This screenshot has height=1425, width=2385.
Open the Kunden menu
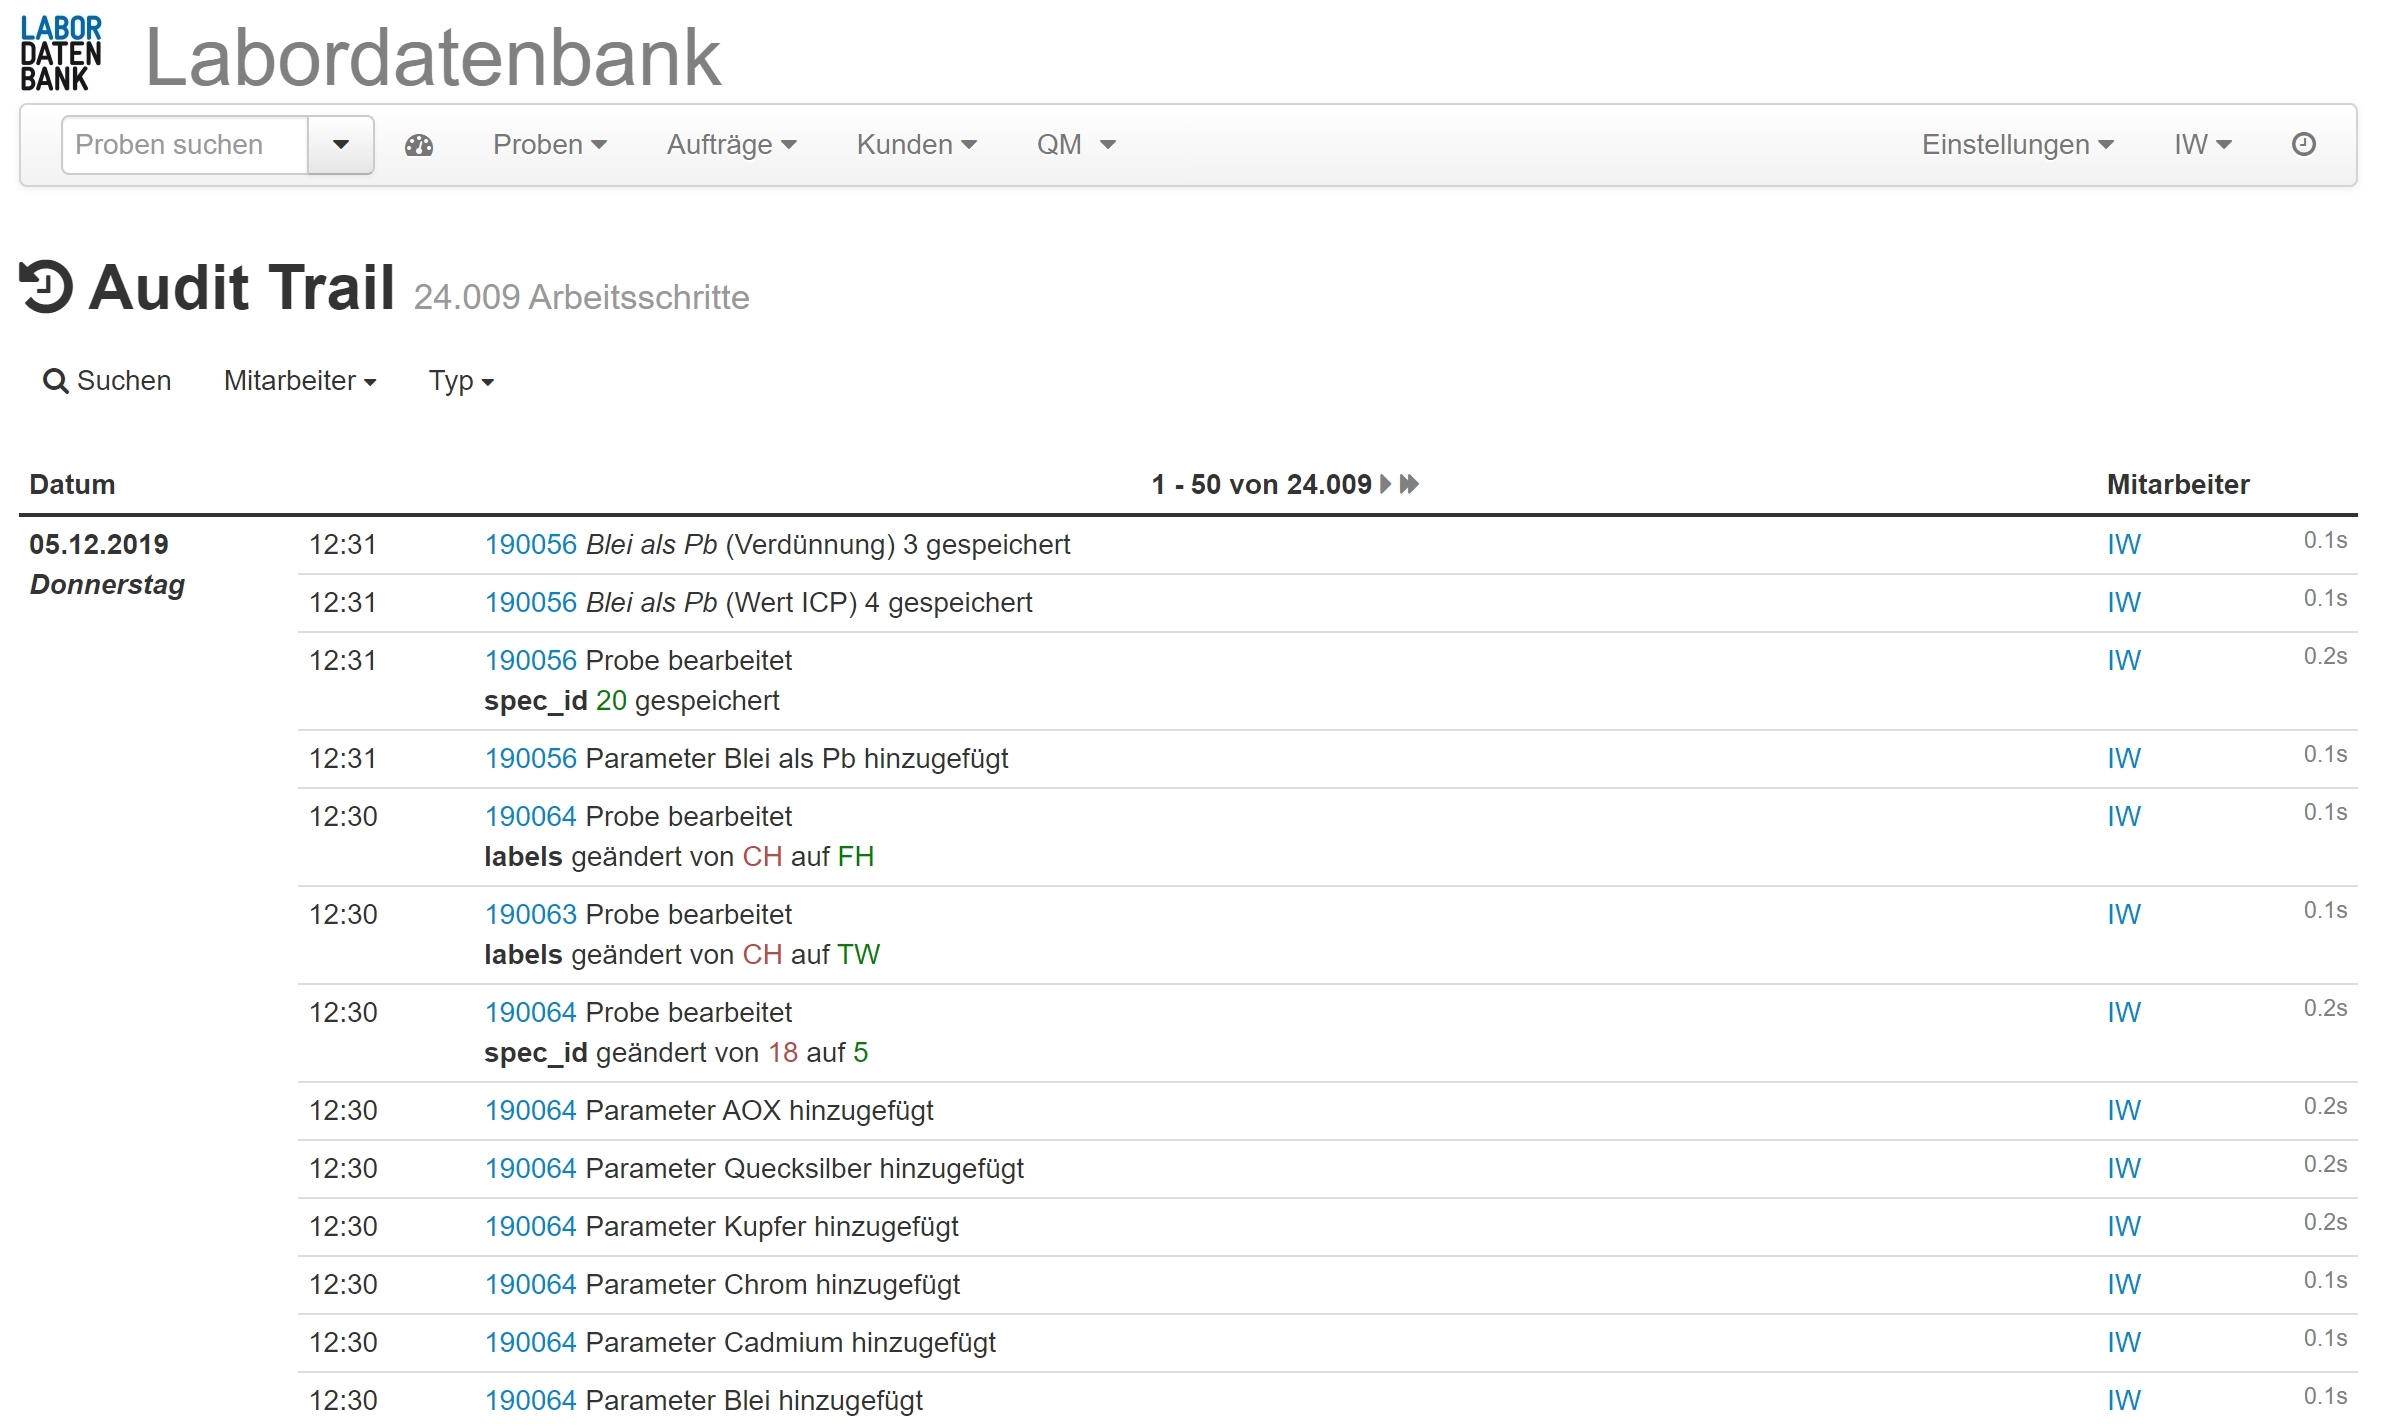(x=915, y=145)
